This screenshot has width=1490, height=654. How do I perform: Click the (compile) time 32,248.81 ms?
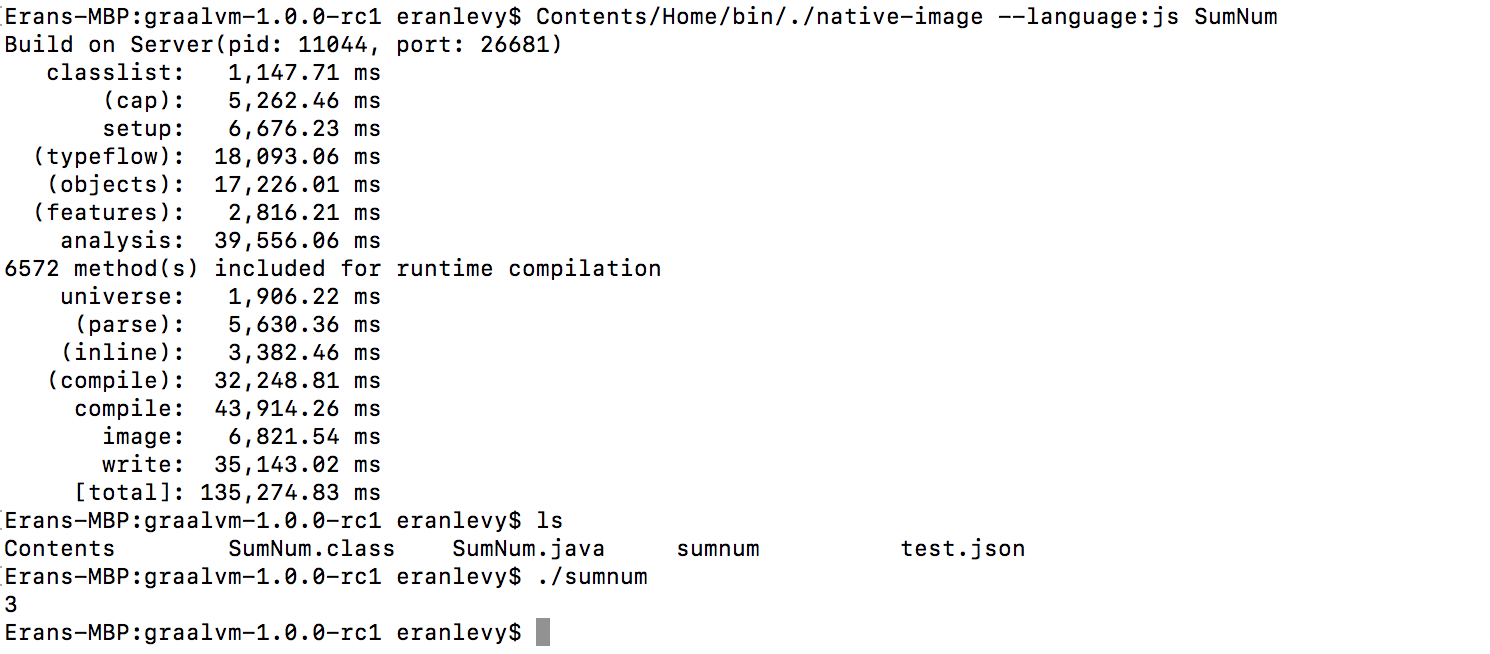(297, 380)
